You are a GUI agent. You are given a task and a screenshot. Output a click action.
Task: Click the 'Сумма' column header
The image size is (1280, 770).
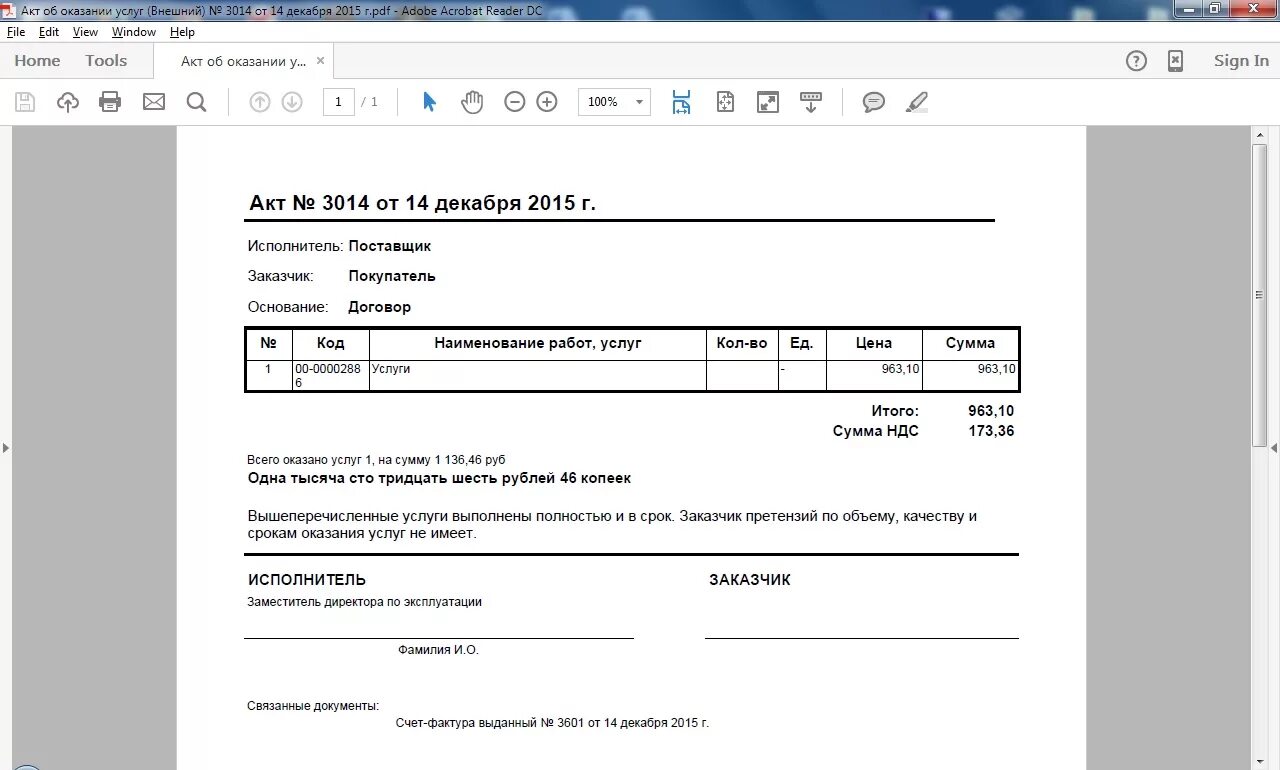[970, 343]
